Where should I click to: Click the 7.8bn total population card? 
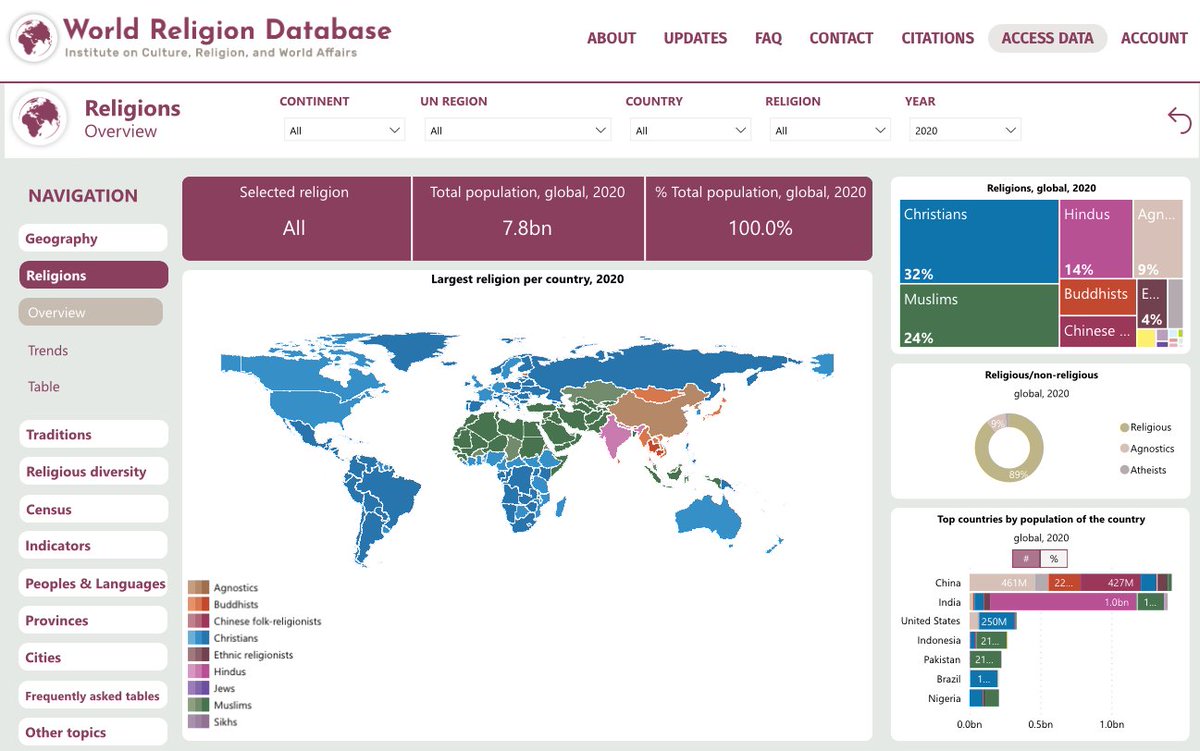click(528, 219)
